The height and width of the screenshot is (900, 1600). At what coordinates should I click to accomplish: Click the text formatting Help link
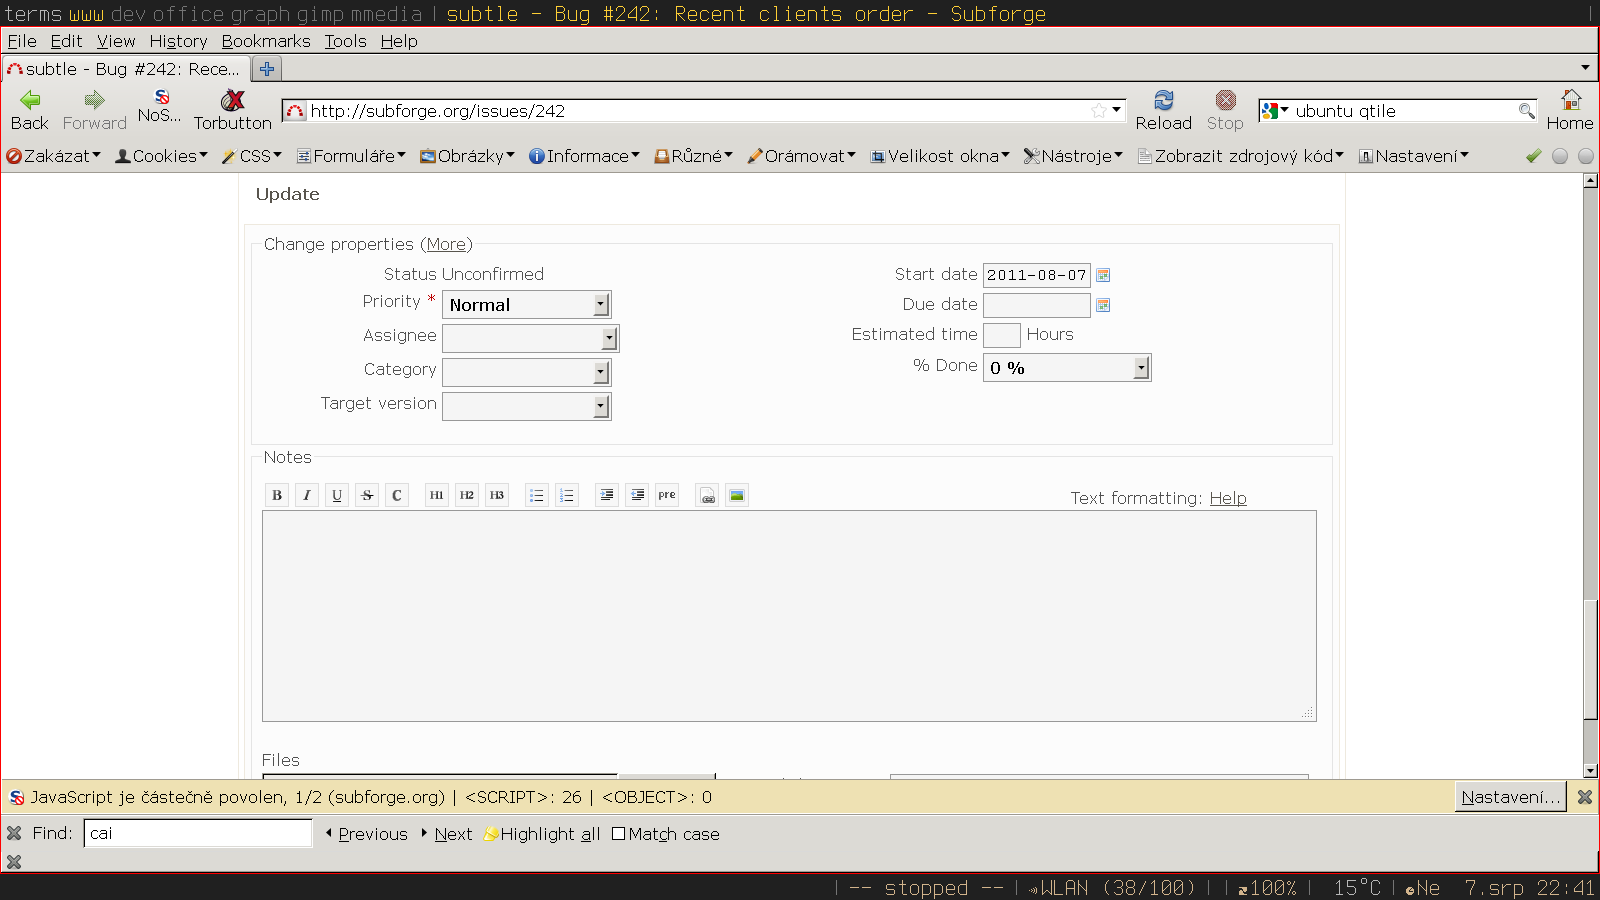(x=1227, y=498)
